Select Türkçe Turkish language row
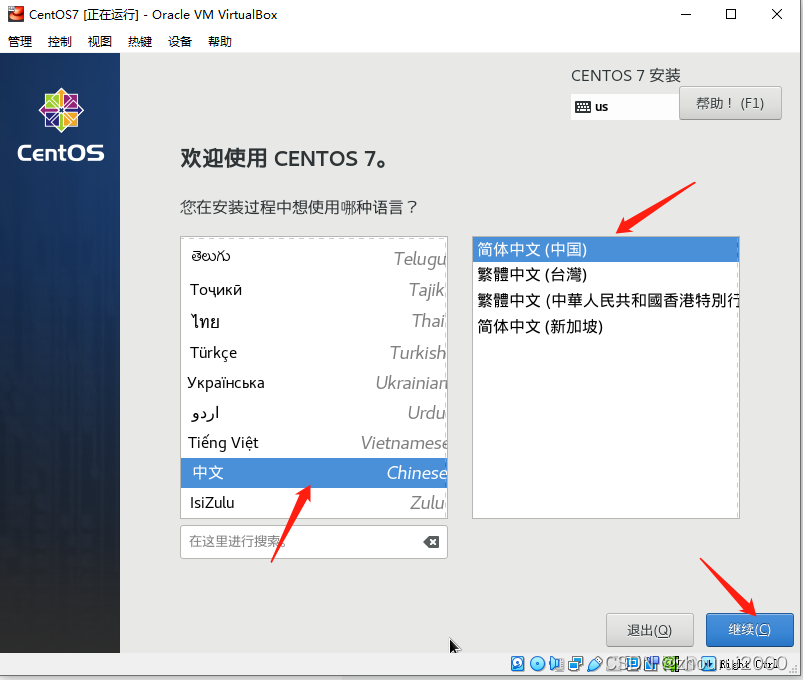The height and width of the screenshot is (680, 803). click(314, 352)
